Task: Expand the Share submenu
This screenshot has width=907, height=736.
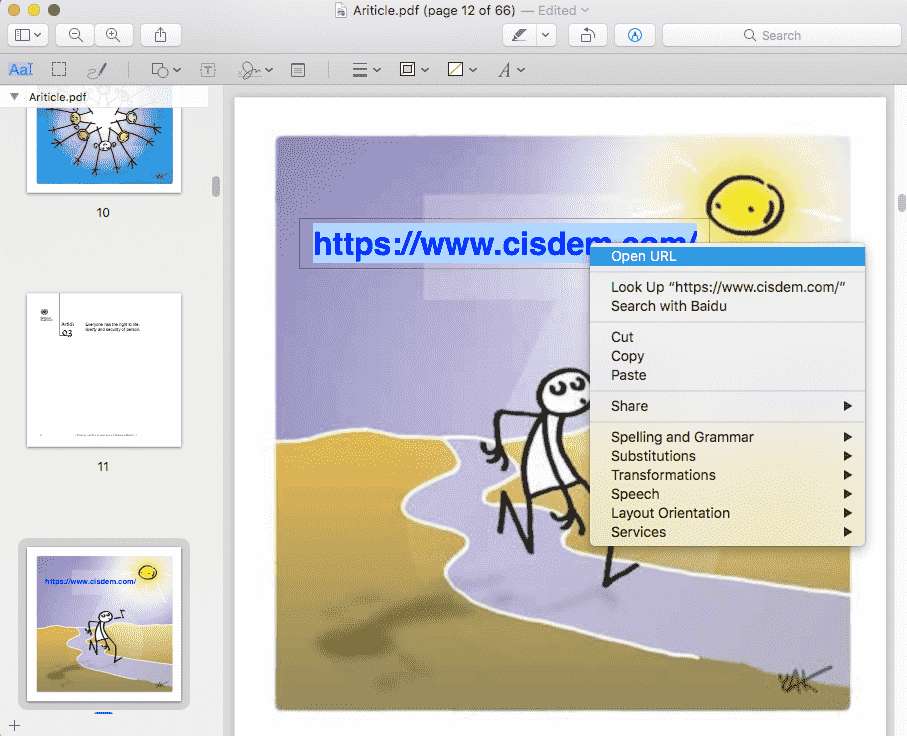Action: click(727, 406)
